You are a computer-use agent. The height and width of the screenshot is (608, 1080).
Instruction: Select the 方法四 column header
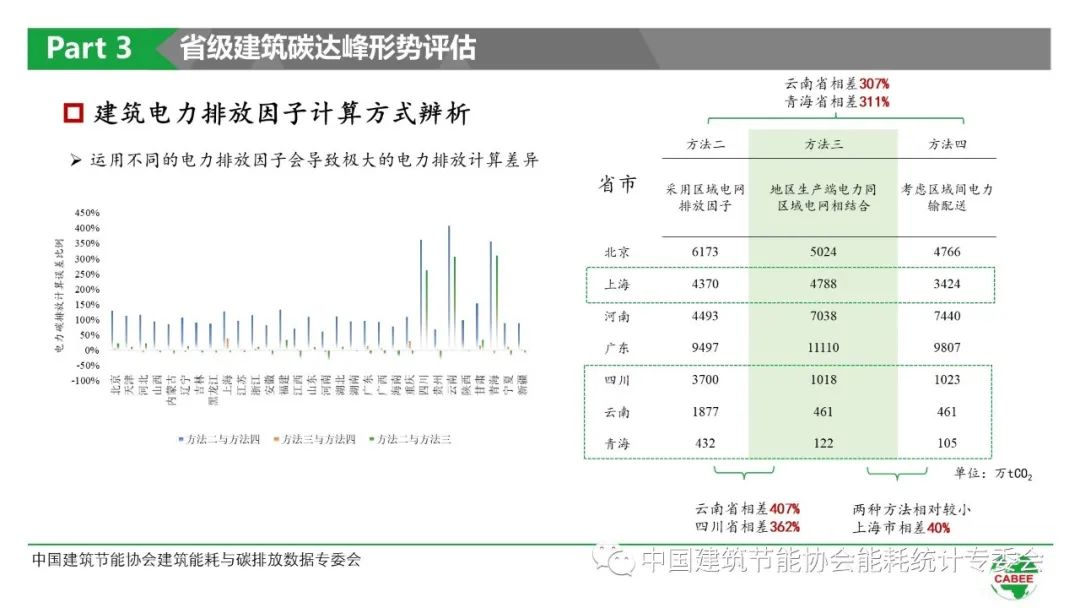(x=946, y=144)
